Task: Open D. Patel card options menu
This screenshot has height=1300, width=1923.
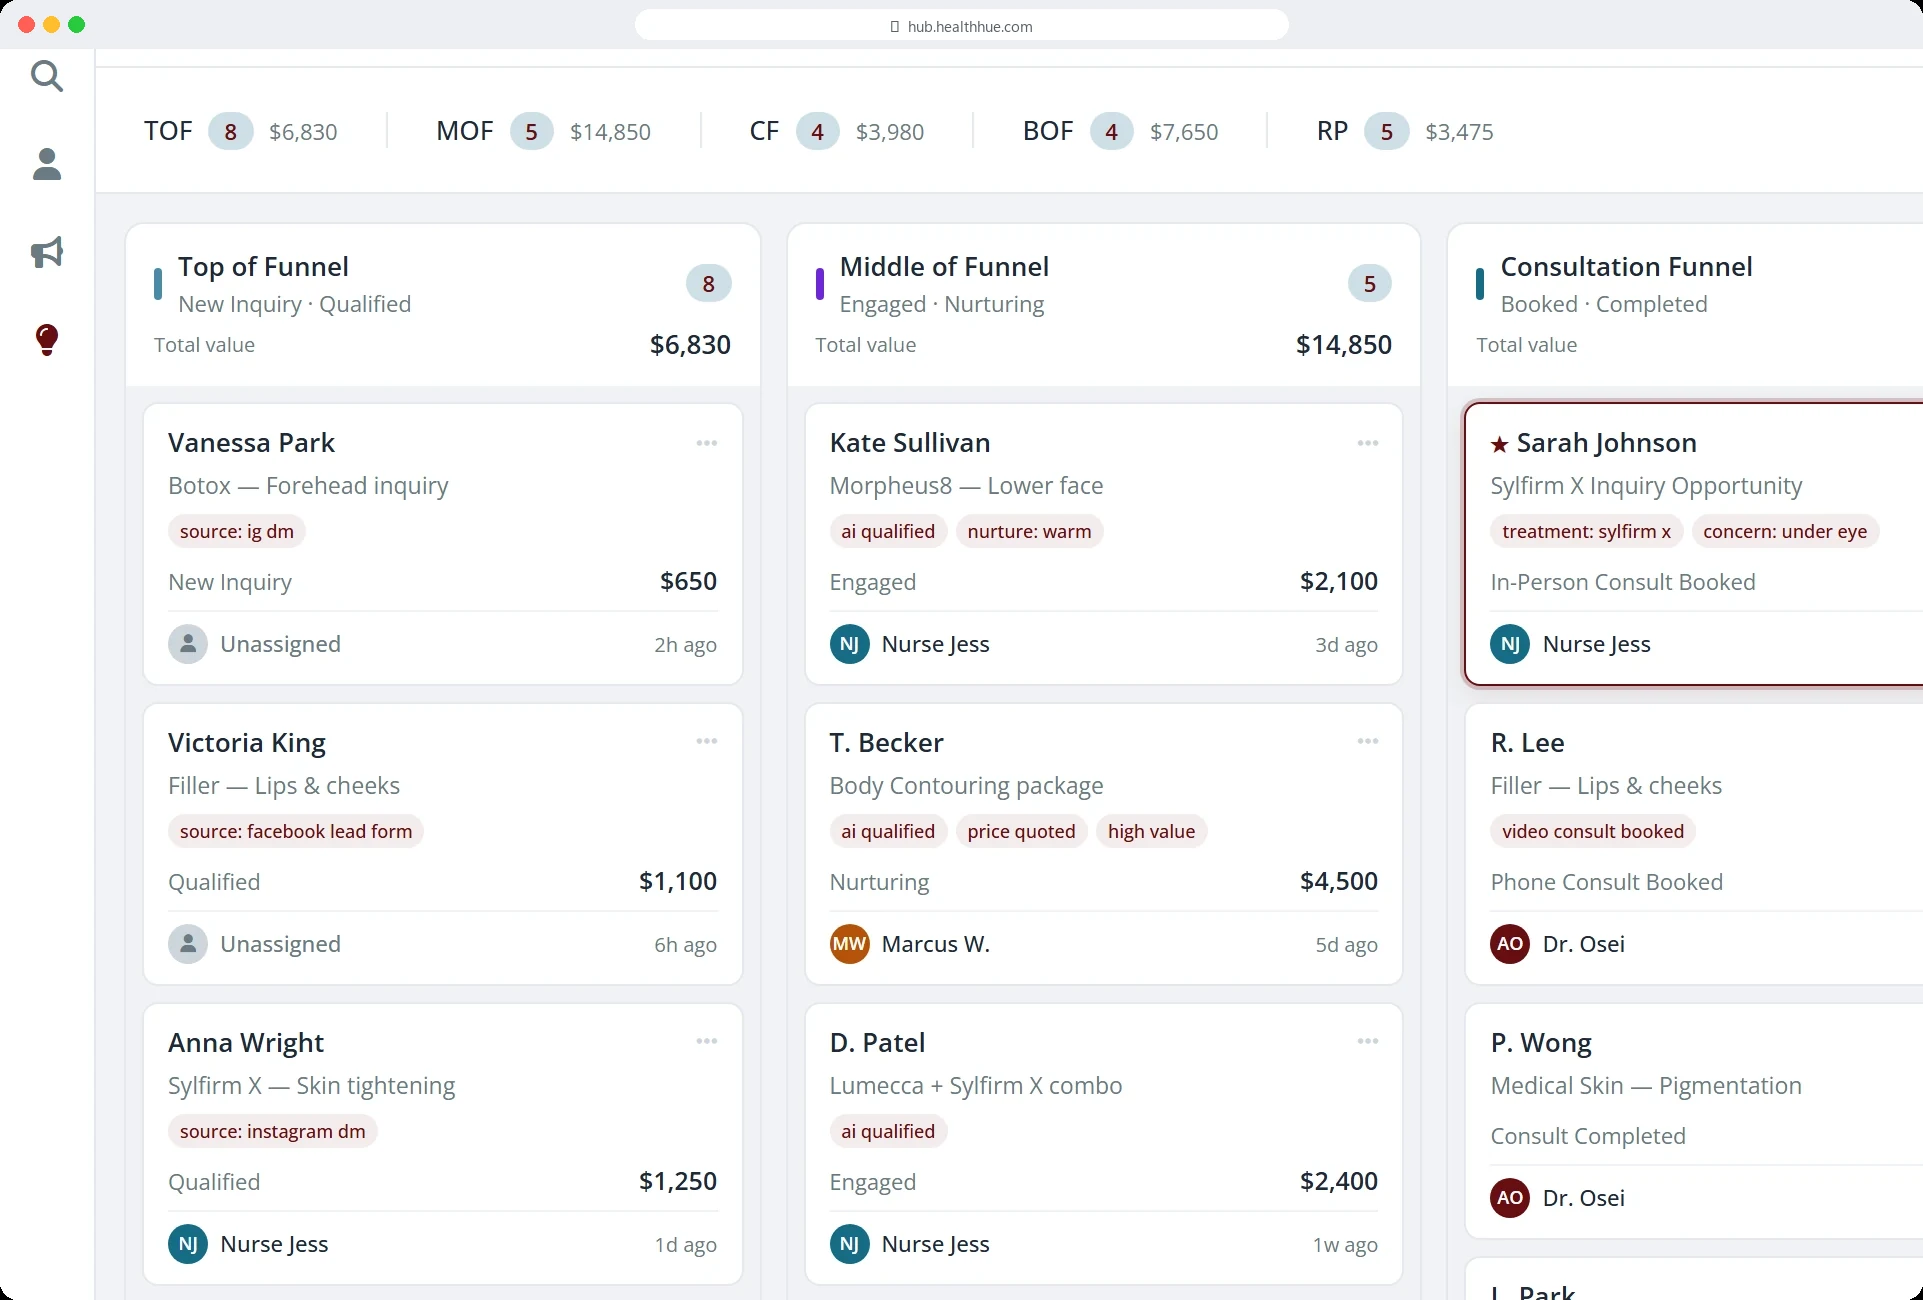Action: tap(1368, 1041)
